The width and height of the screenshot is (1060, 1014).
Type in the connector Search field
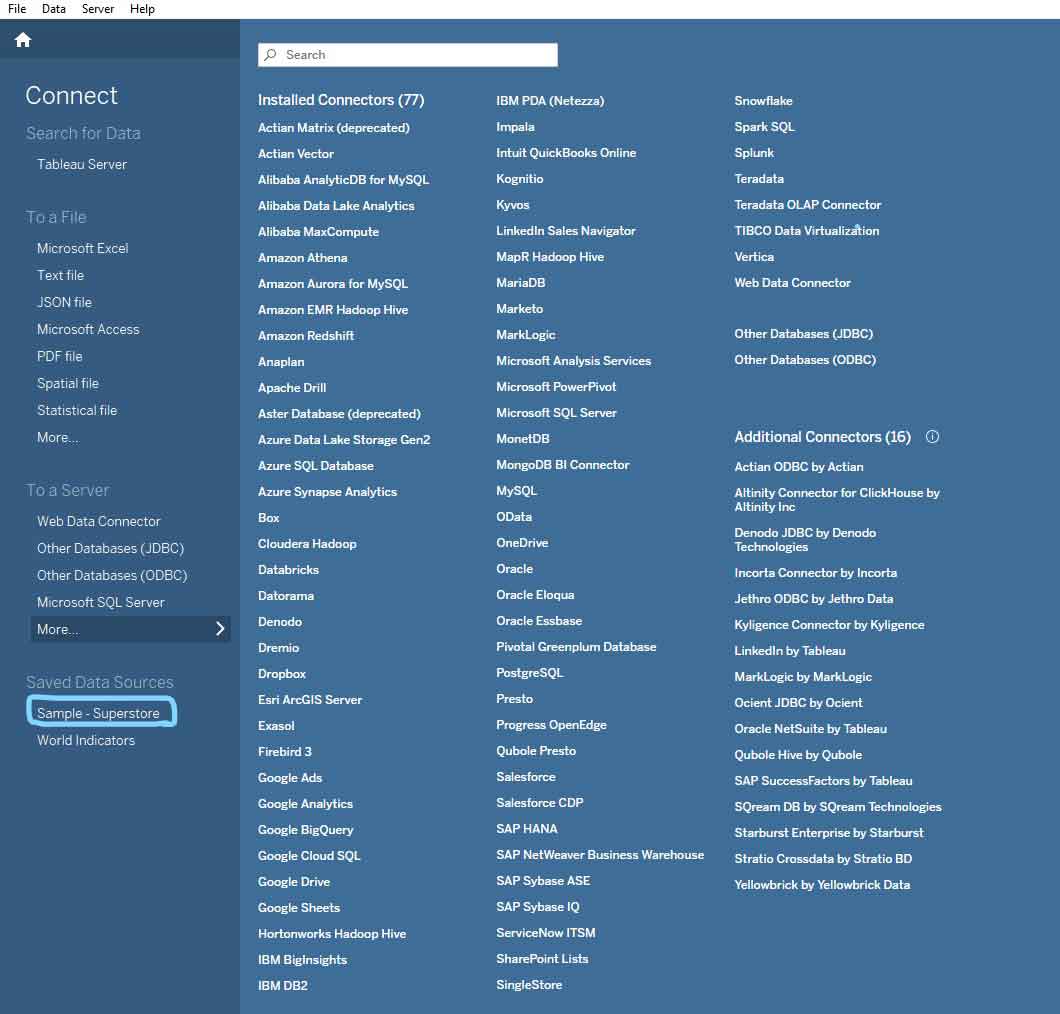click(x=415, y=55)
